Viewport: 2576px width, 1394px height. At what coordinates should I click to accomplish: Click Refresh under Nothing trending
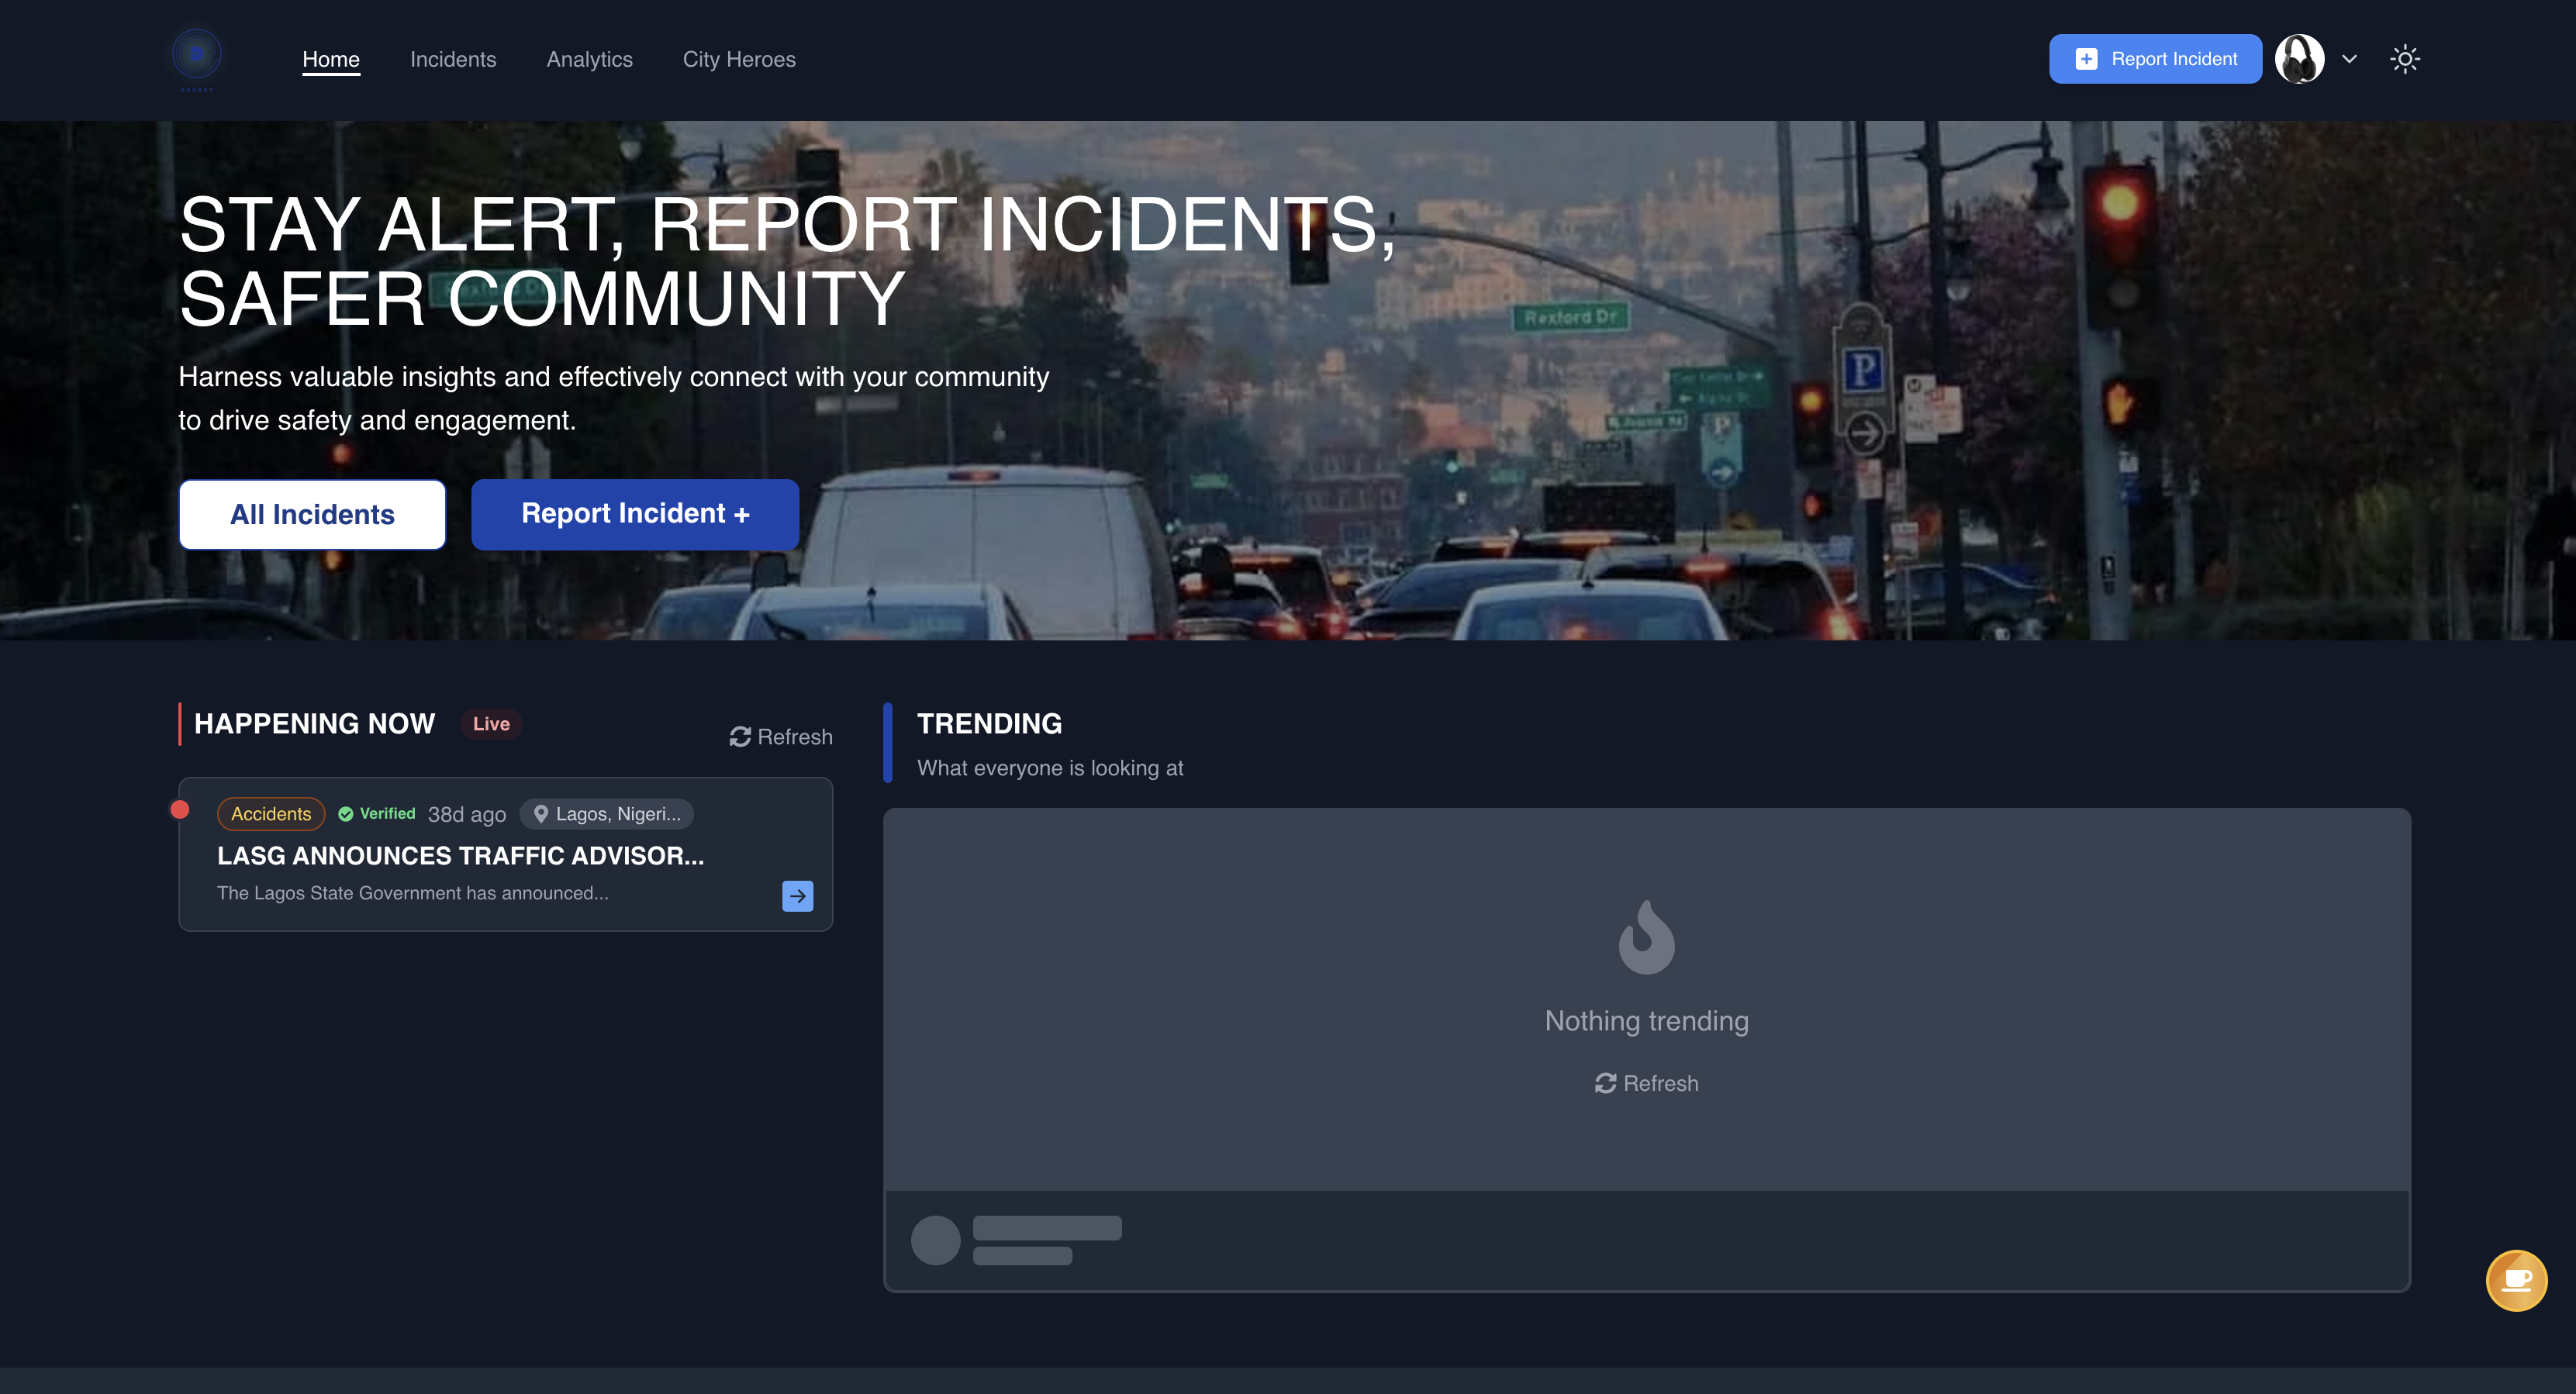pyautogui.click(x=1646, y=1084)
